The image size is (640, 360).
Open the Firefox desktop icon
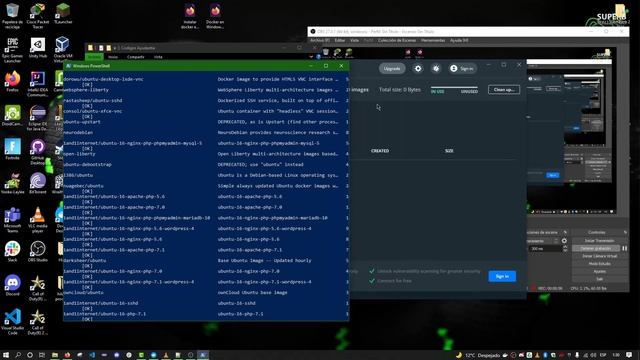12,82
